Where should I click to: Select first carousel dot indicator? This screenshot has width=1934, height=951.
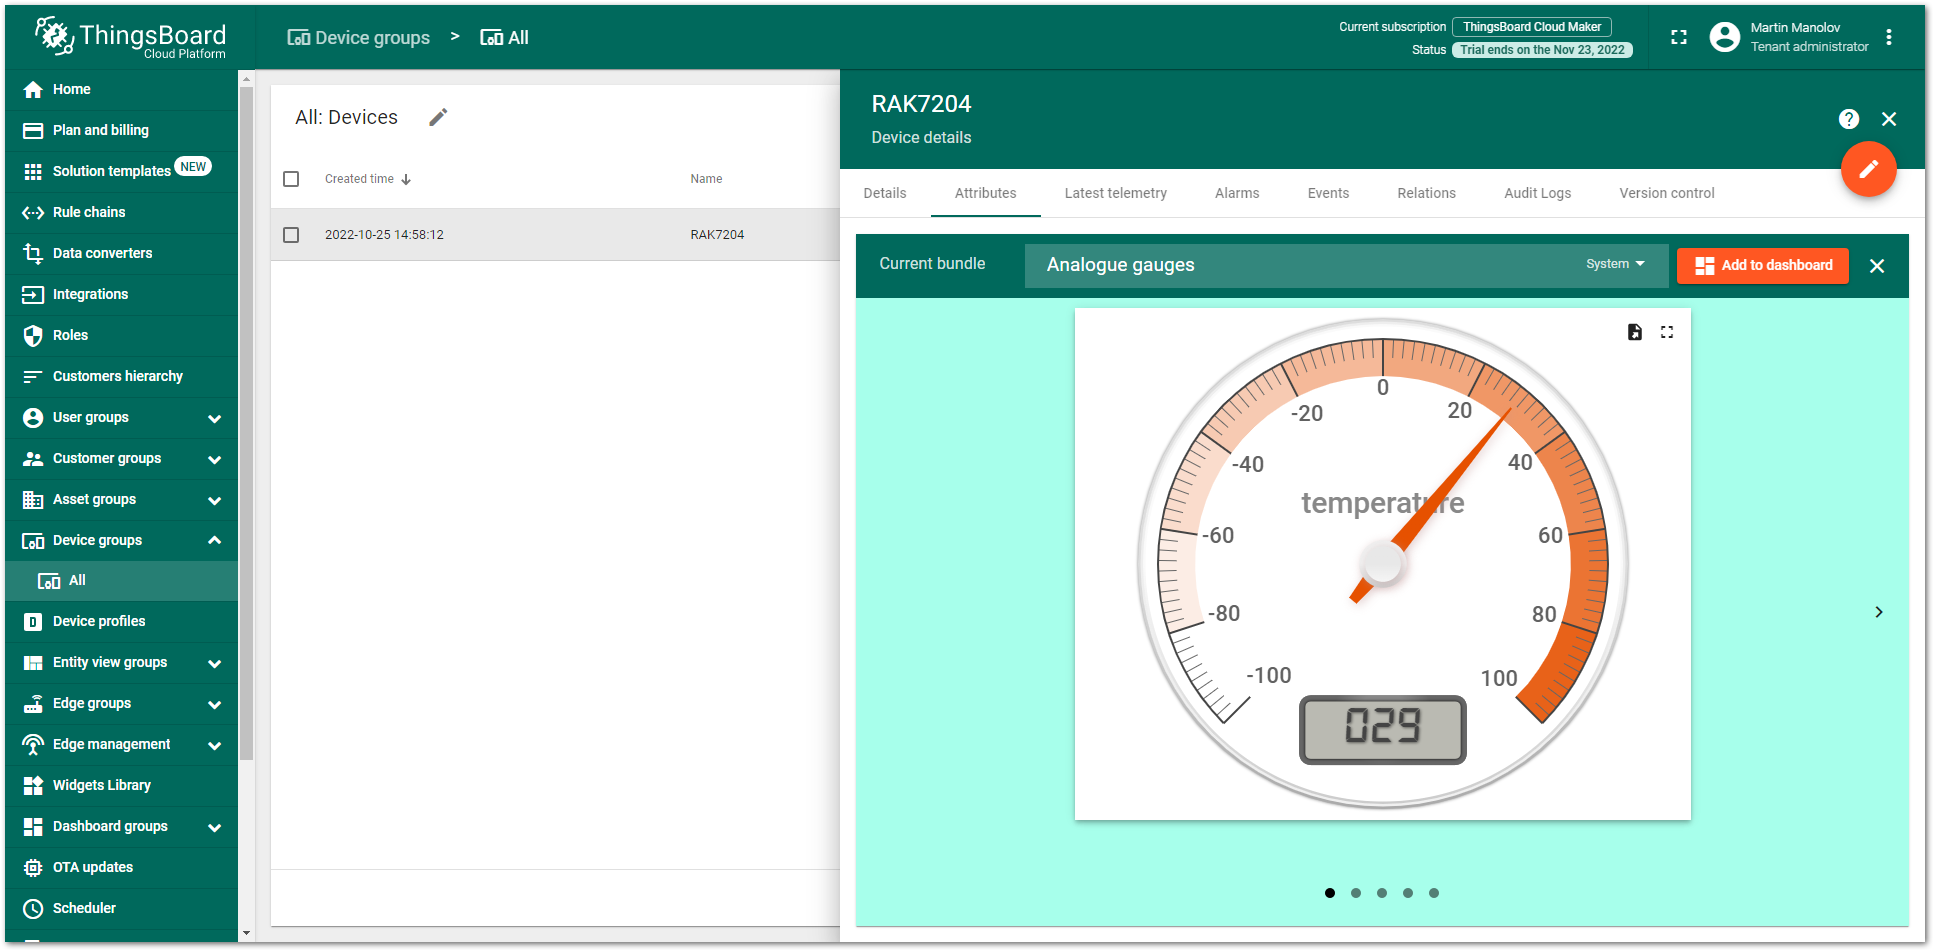(x=1330, y=893)
